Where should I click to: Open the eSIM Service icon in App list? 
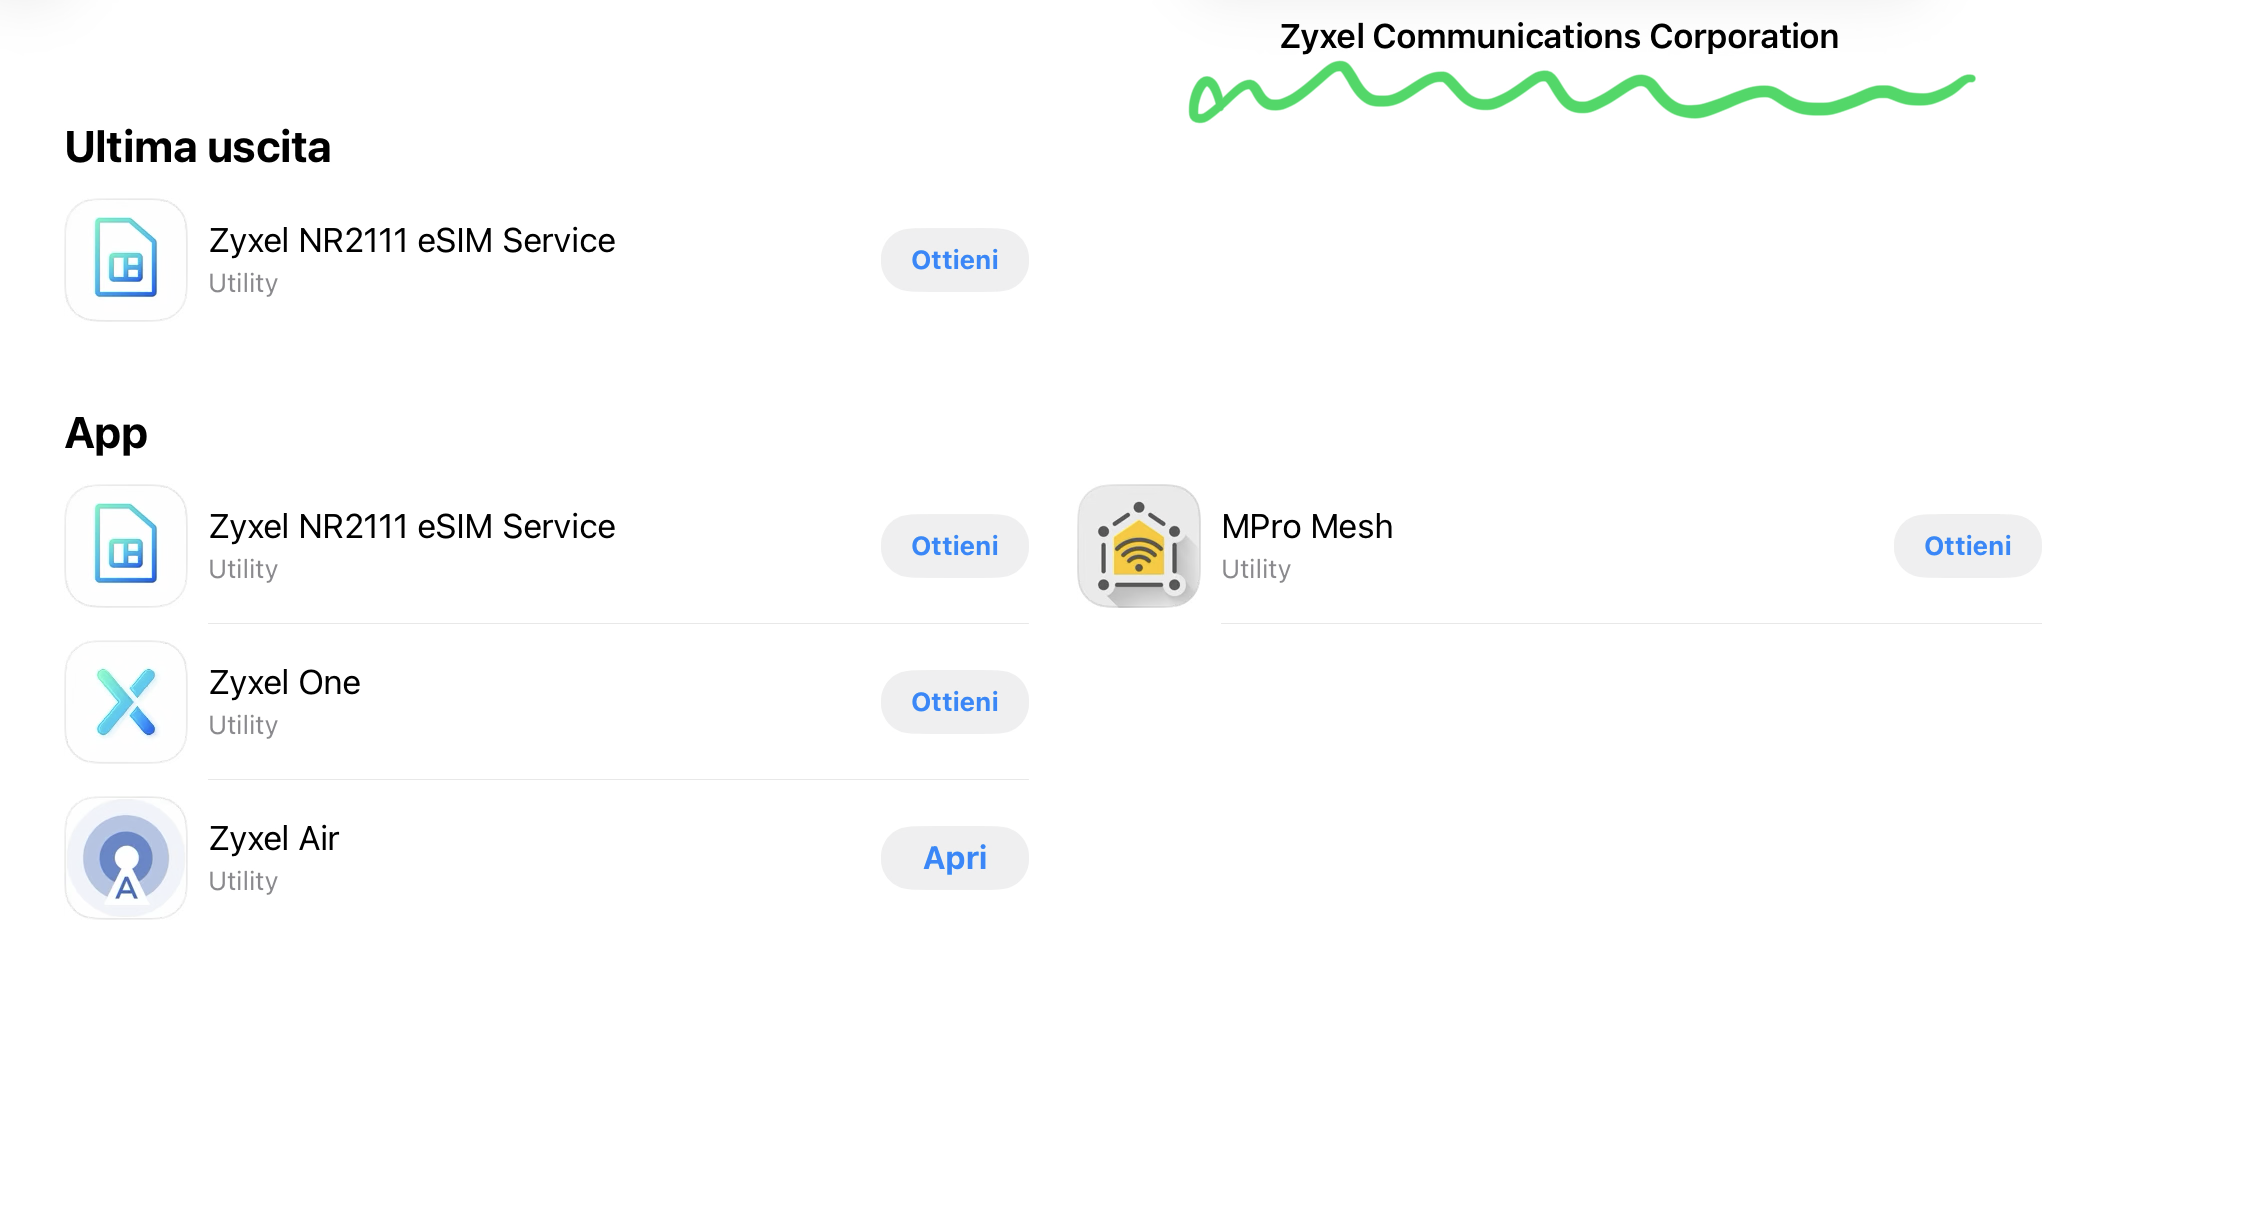pyautogui.click(x=126, y=546)
